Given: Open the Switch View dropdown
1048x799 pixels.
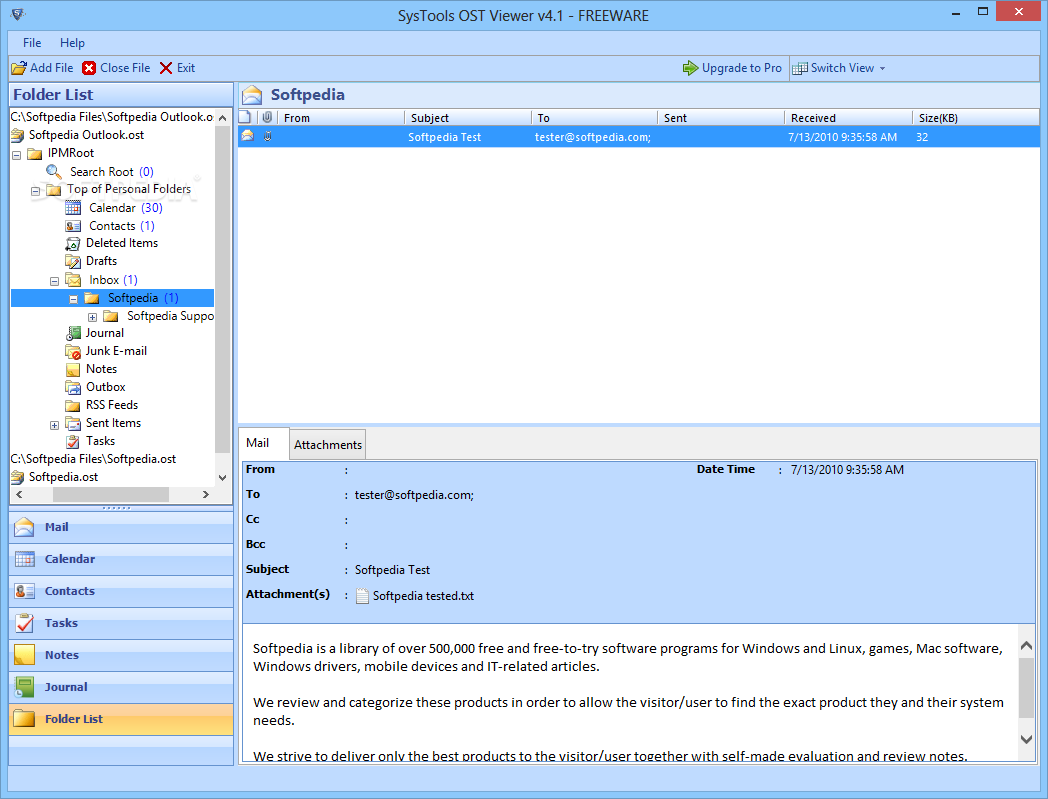Looking at the screenshot, I should tap(839, 68).
